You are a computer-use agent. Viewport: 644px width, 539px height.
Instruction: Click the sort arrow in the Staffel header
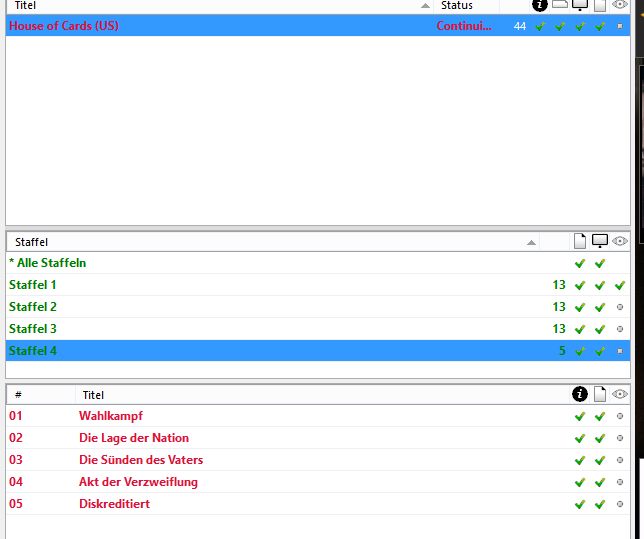(x=531, y=242)
